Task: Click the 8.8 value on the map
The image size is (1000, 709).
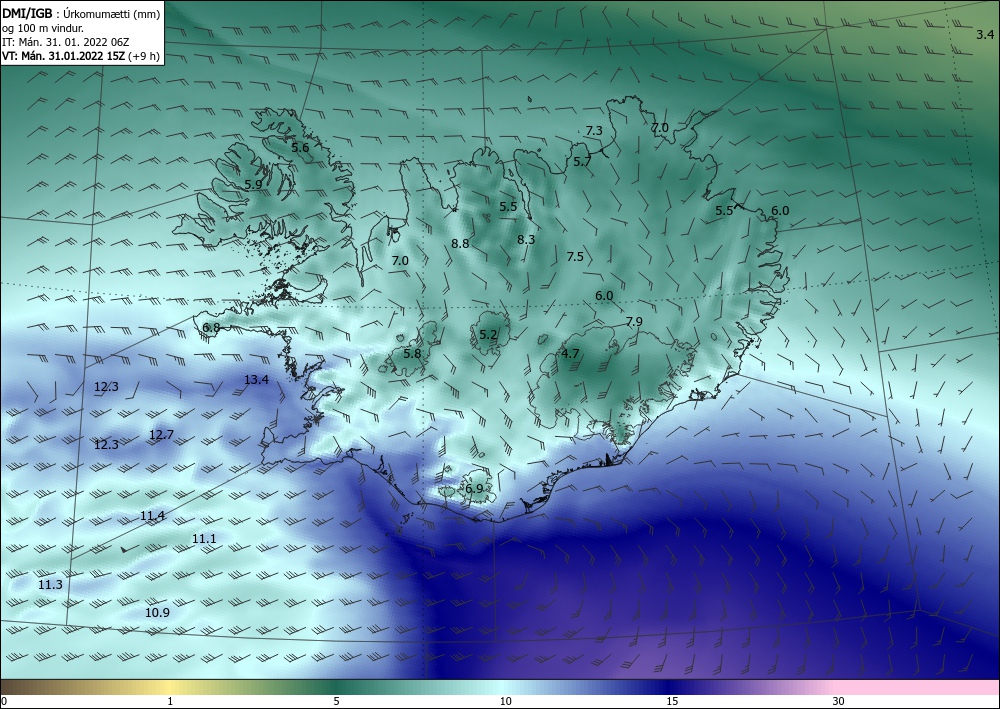Action: pyautogui.click(x=460, y=243)
